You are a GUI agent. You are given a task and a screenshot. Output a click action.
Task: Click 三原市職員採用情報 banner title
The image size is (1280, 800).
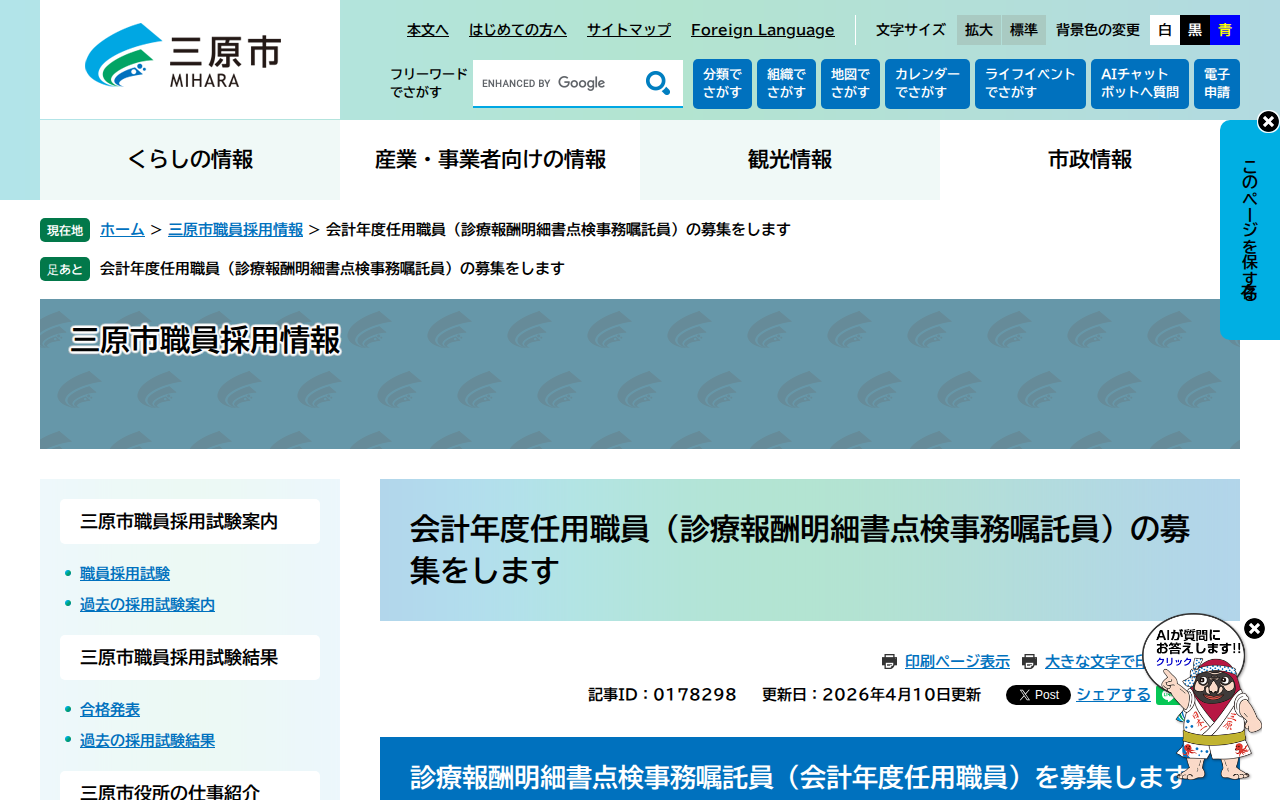[x=205, y=340]
